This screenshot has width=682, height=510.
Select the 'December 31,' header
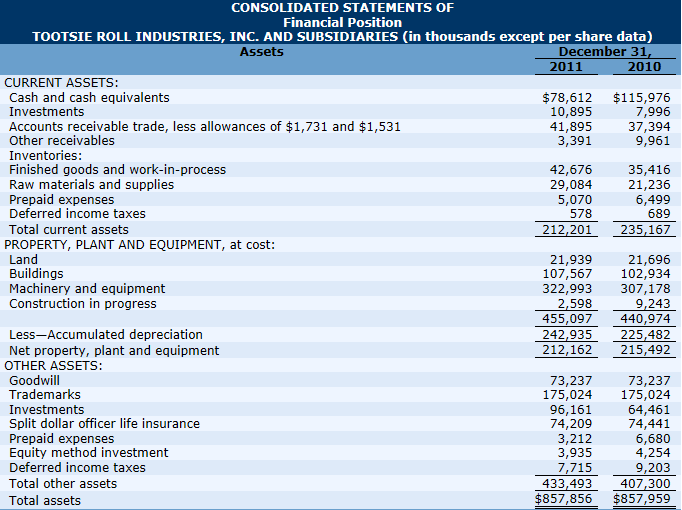605,52
